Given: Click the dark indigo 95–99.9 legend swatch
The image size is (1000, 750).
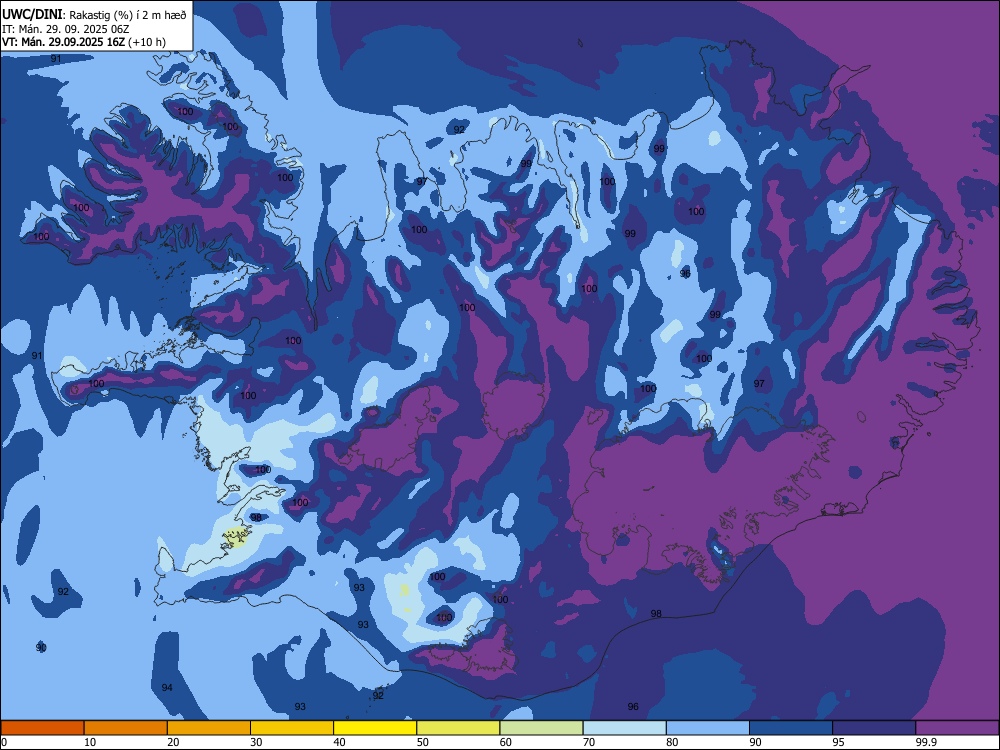Looking at the screenshot, I should 874,728.
